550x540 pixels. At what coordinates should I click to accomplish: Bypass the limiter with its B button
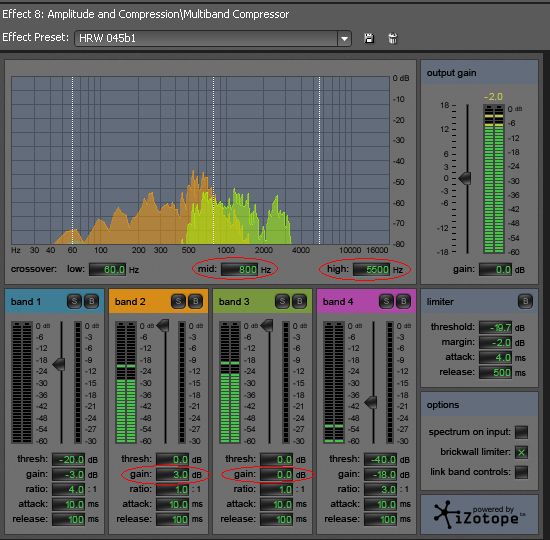tap(525, 301)
